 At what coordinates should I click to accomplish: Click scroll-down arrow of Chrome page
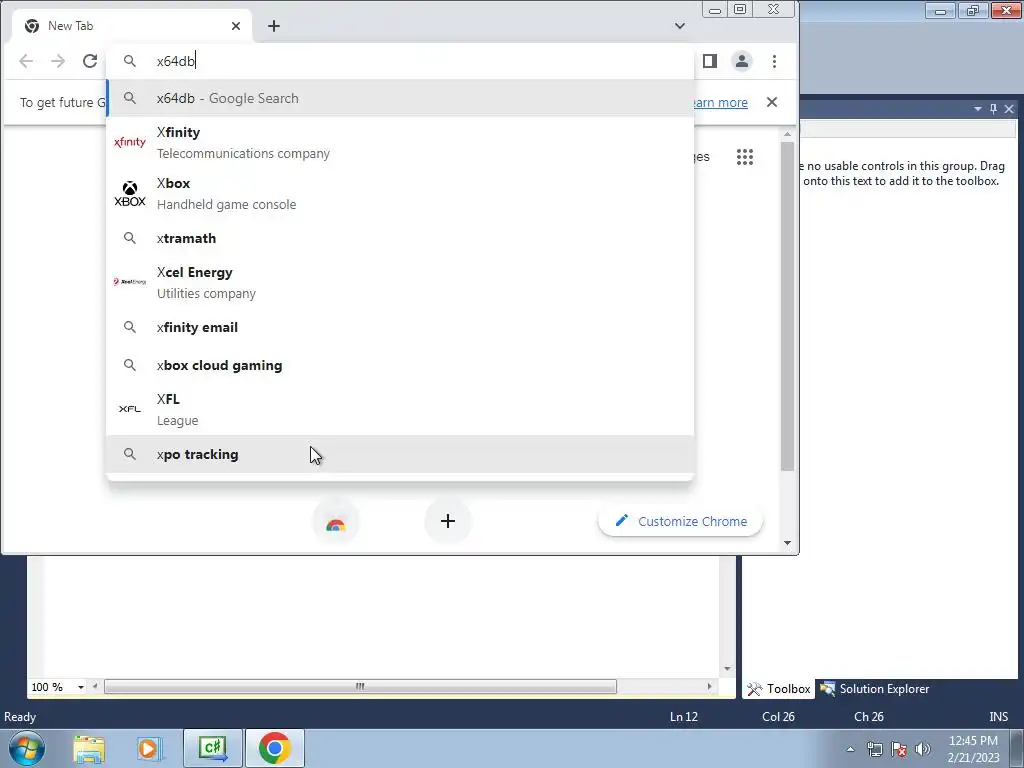(x=788, y=543)
